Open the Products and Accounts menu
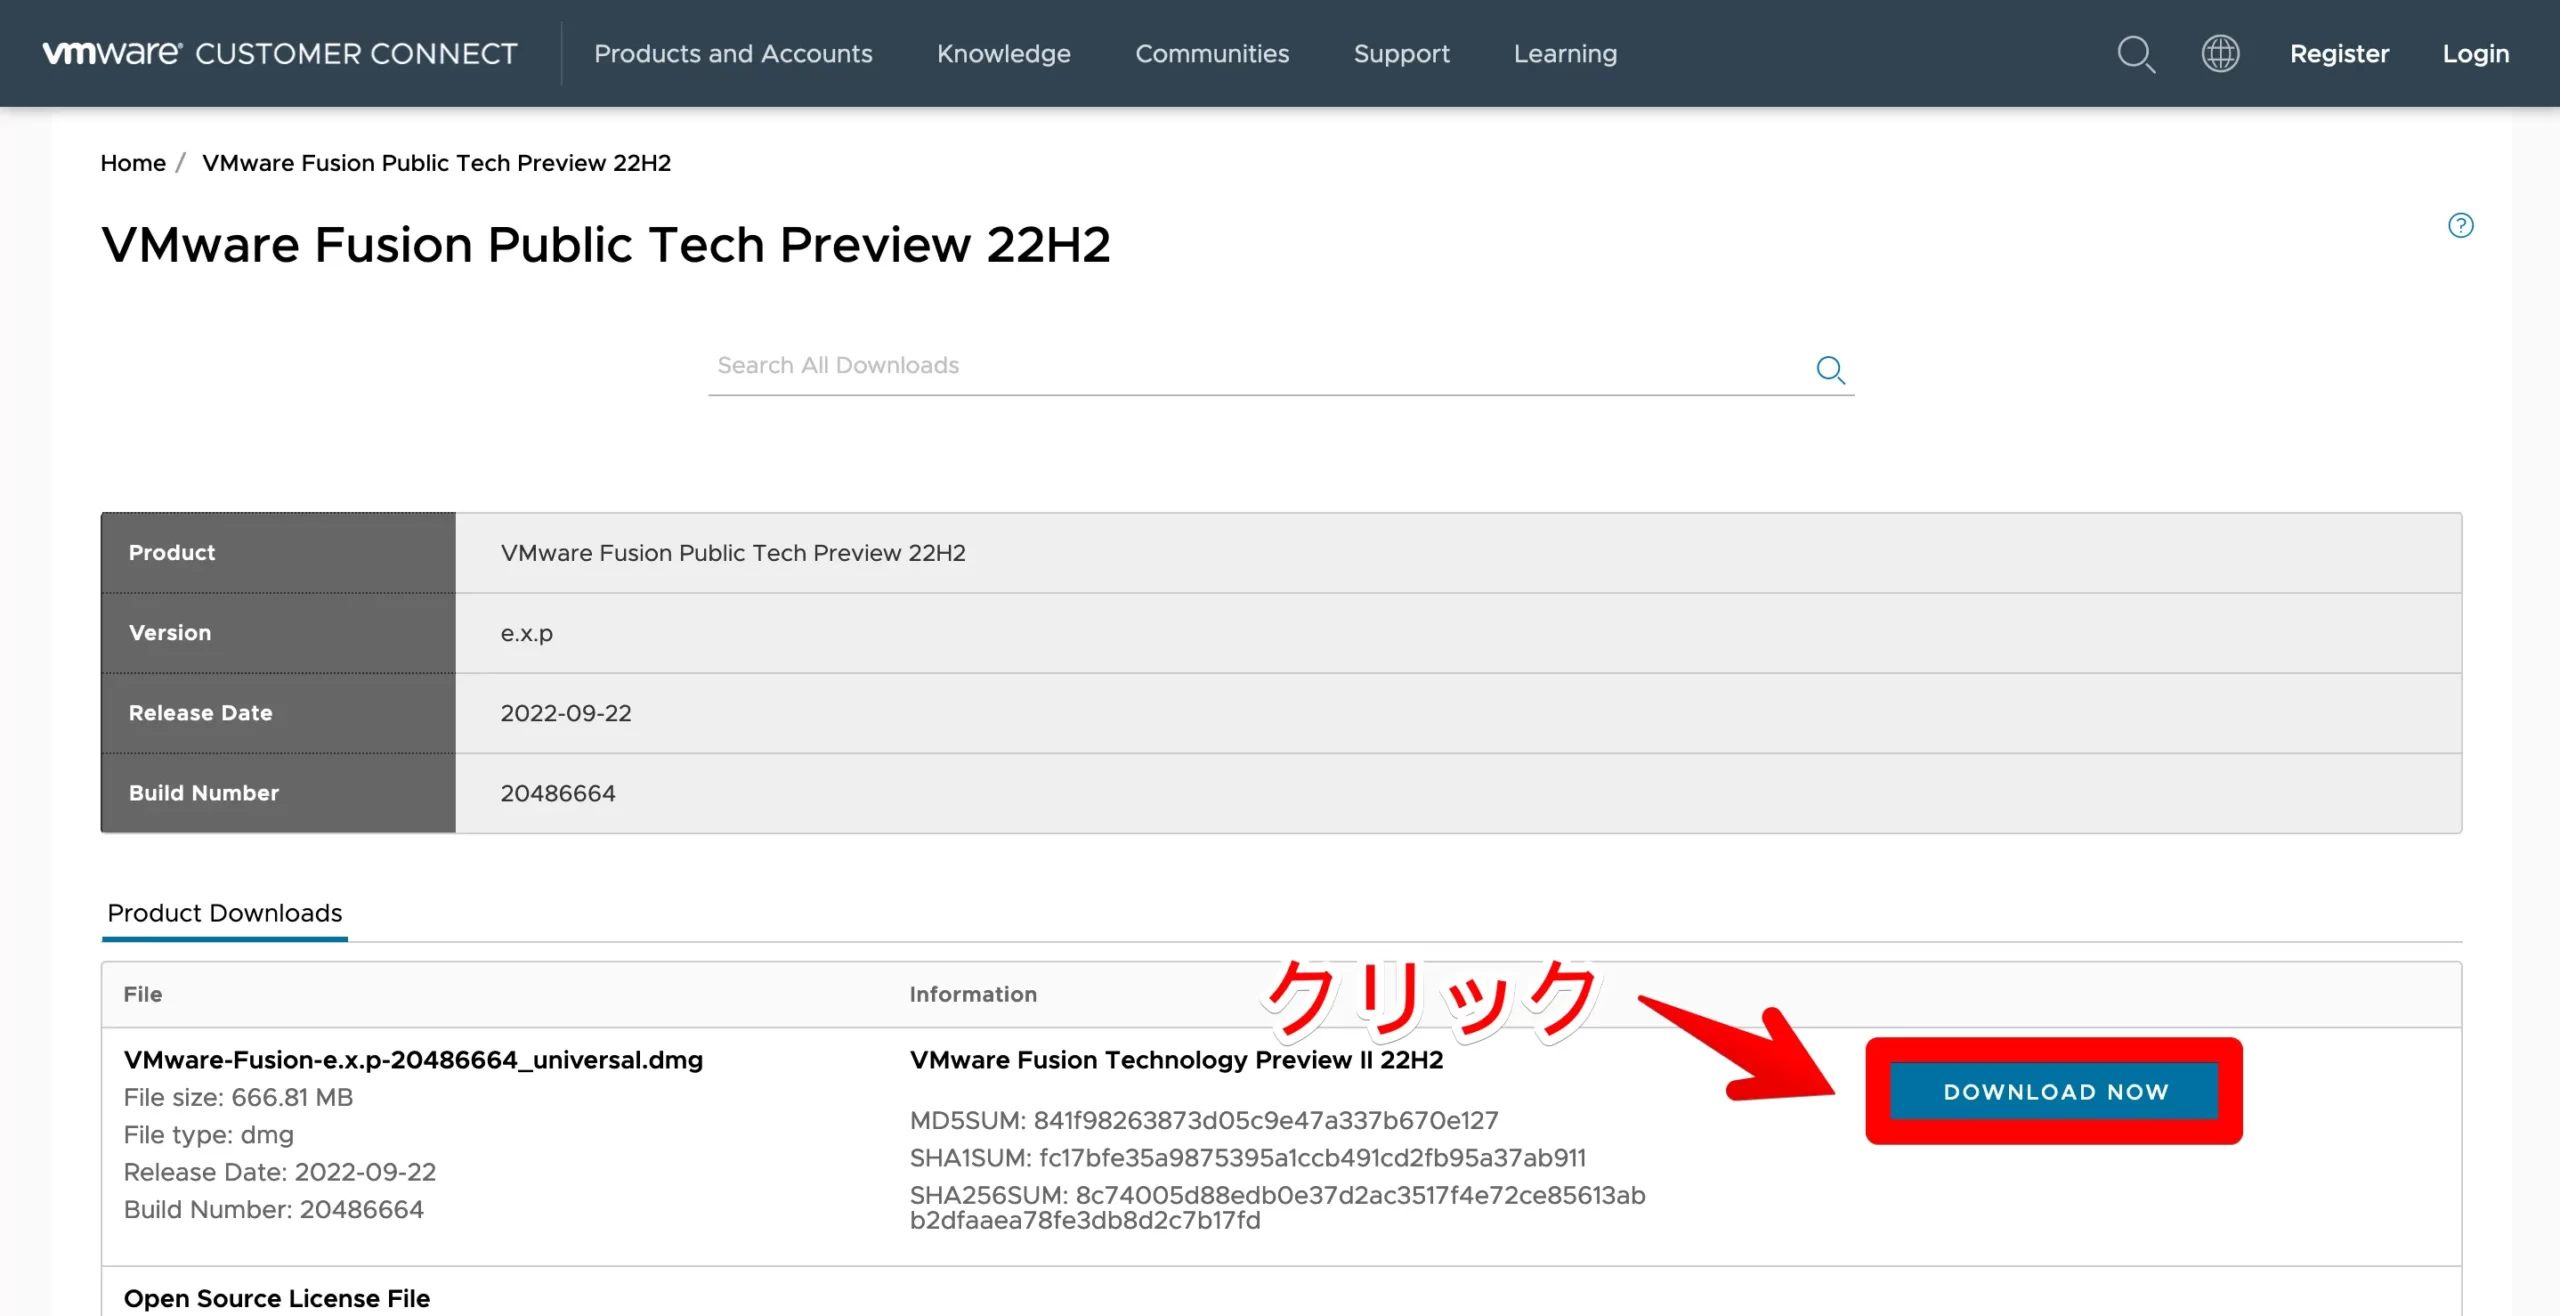 pyautogui.click(x=733, y=53)
